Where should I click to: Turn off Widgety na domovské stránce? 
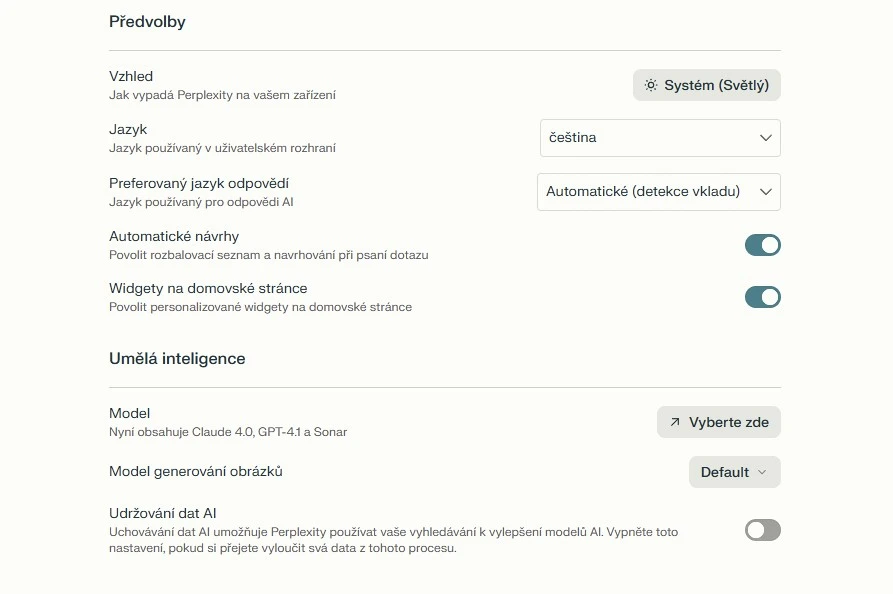pyautogui.click(x=763, y=297)
